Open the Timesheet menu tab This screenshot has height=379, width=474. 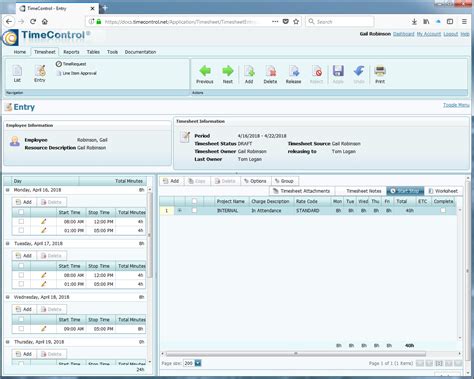[45, 52]
